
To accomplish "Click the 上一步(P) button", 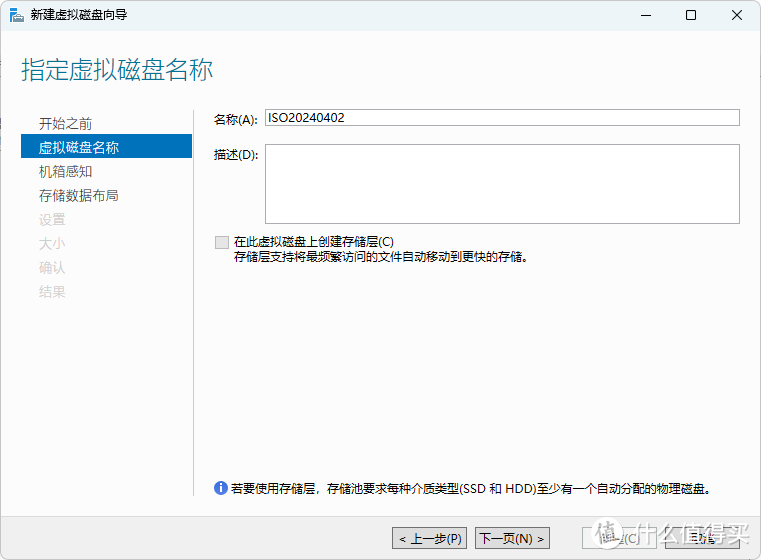I will pos(429,538).
